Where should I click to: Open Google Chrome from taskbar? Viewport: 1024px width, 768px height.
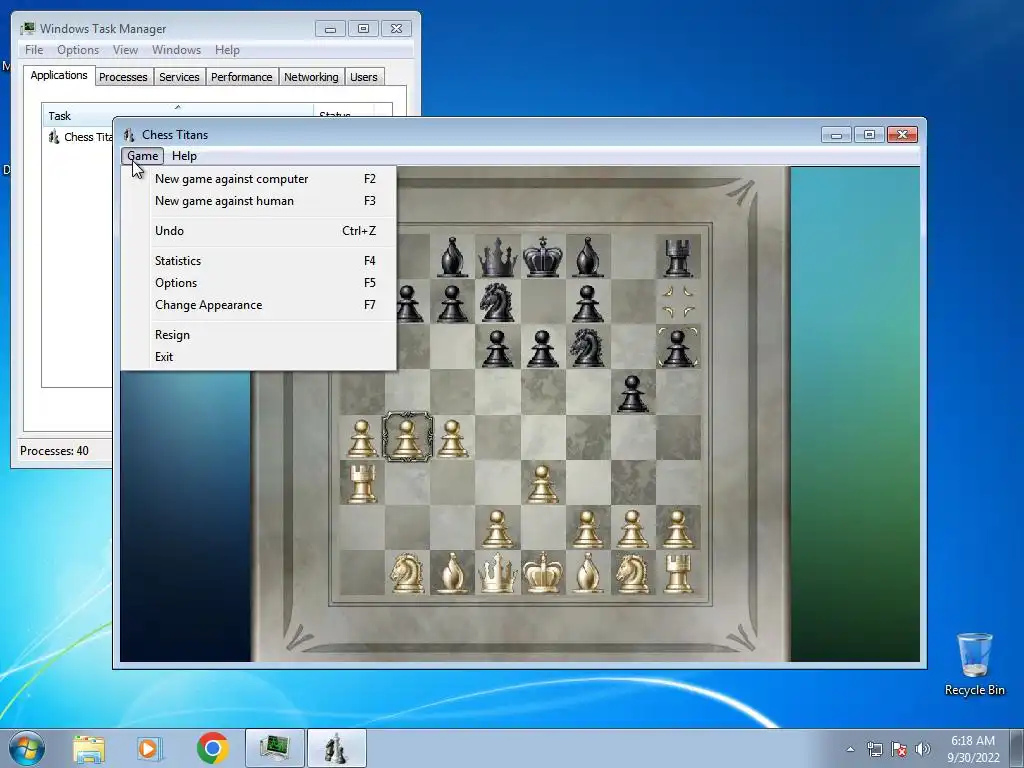click(212, 748)
